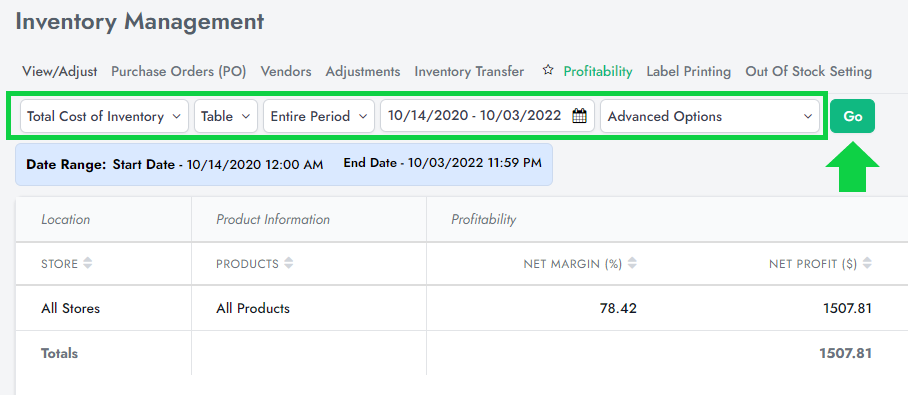Switch to the View/Adjust tab
This screenshot has width=908, height=395.
pos(60,71)
